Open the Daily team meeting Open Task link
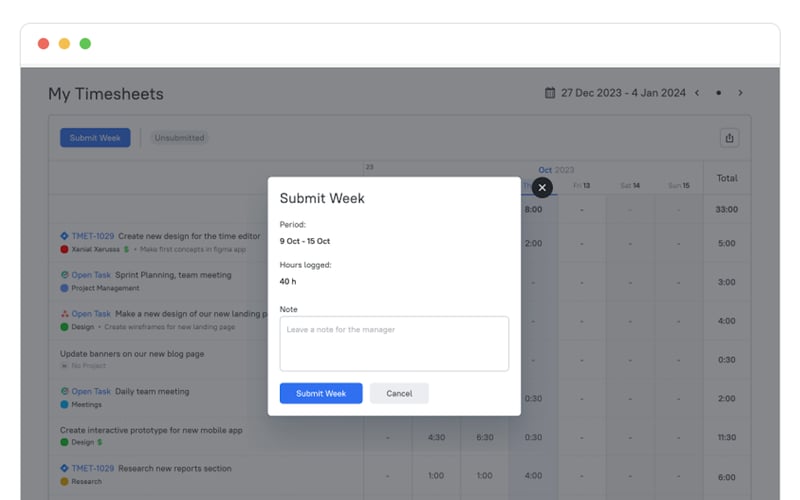The height and width of the screenshot is (500, 800). tap(90, 391)
